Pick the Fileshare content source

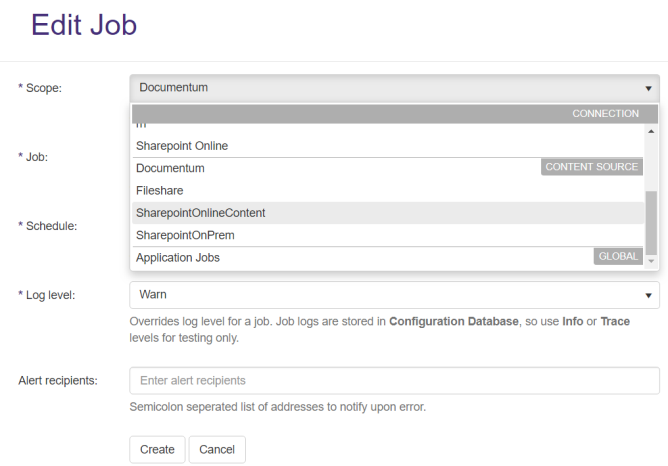[160, 190]
